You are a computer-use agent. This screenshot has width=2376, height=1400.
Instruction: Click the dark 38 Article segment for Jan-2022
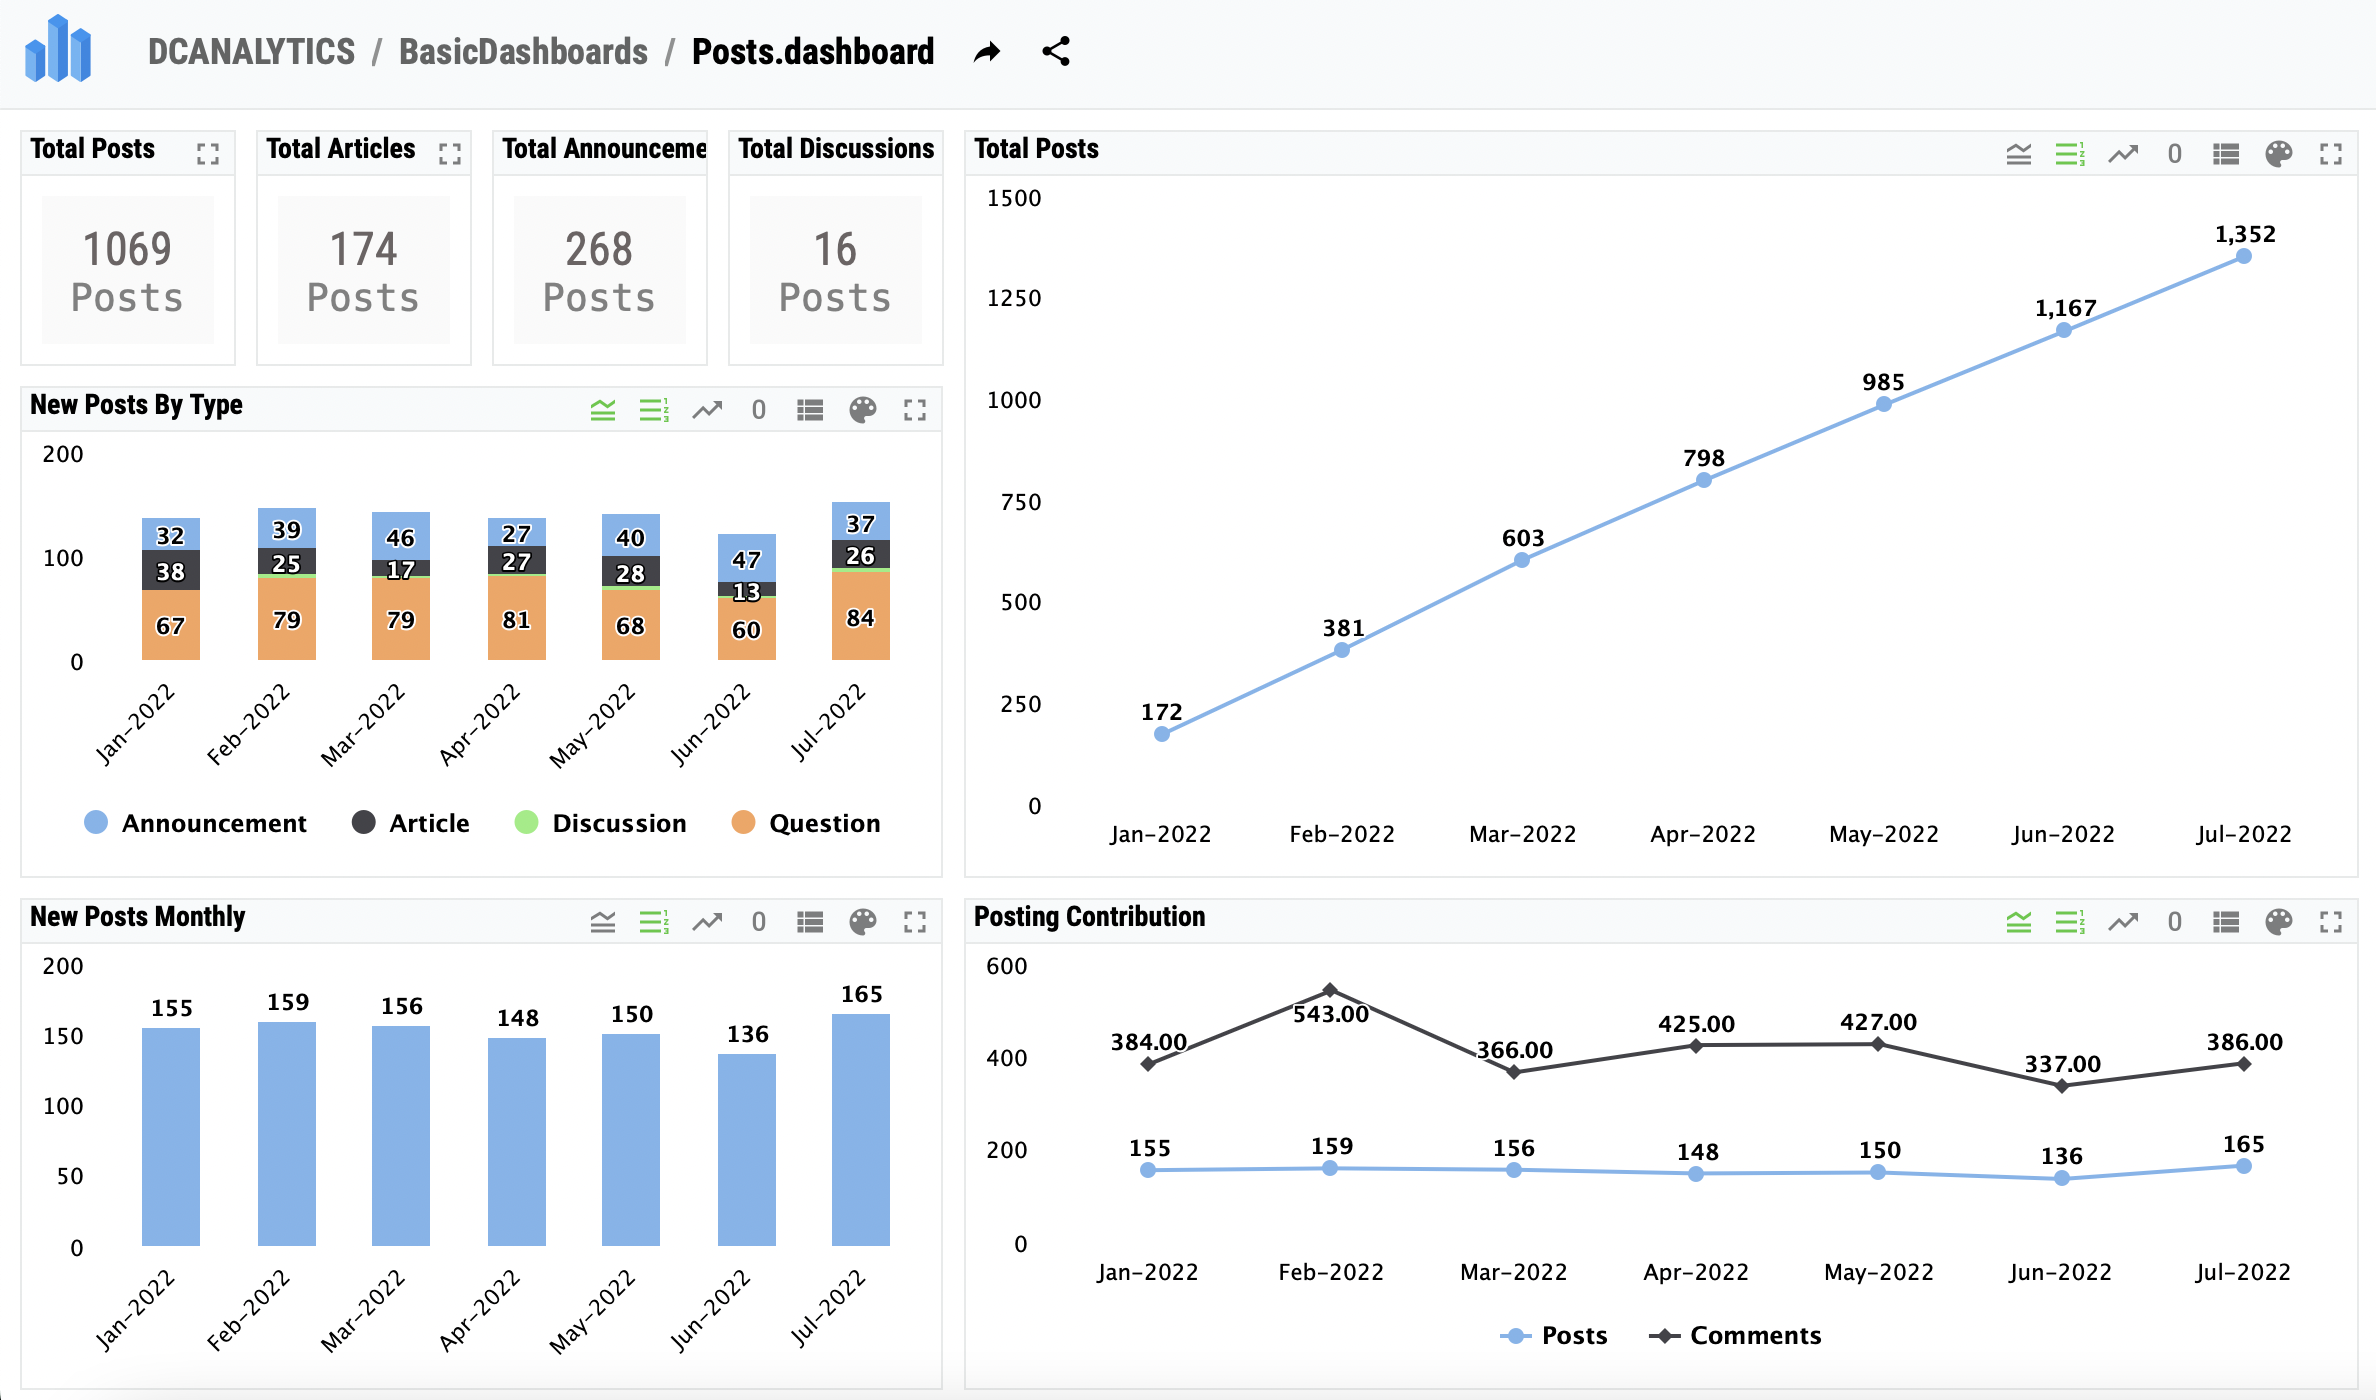click(x=171, y=570)
